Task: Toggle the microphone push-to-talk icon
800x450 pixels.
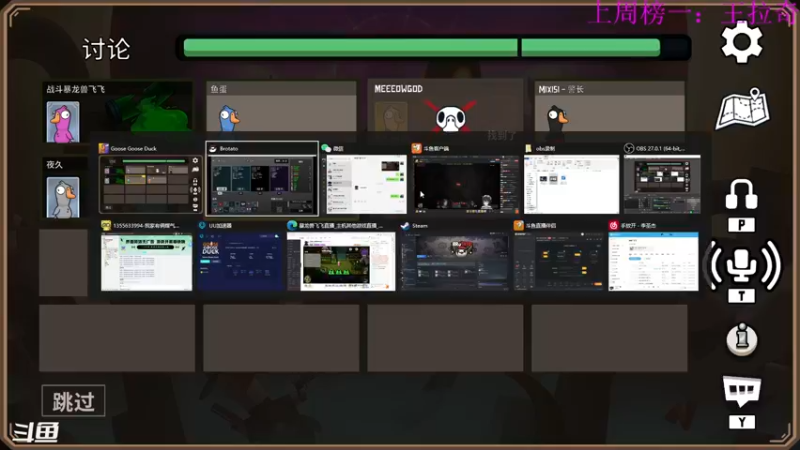Action: [x=741, y=265]
